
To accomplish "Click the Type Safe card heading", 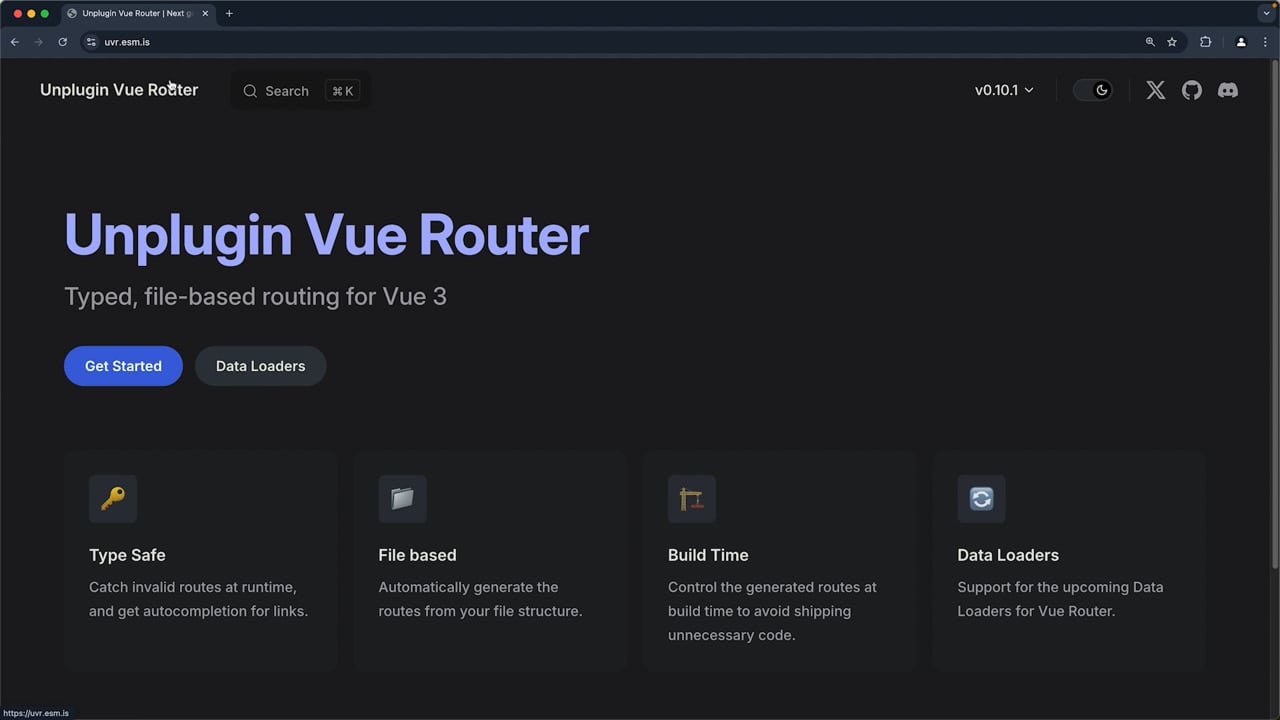I will point(127,555).
